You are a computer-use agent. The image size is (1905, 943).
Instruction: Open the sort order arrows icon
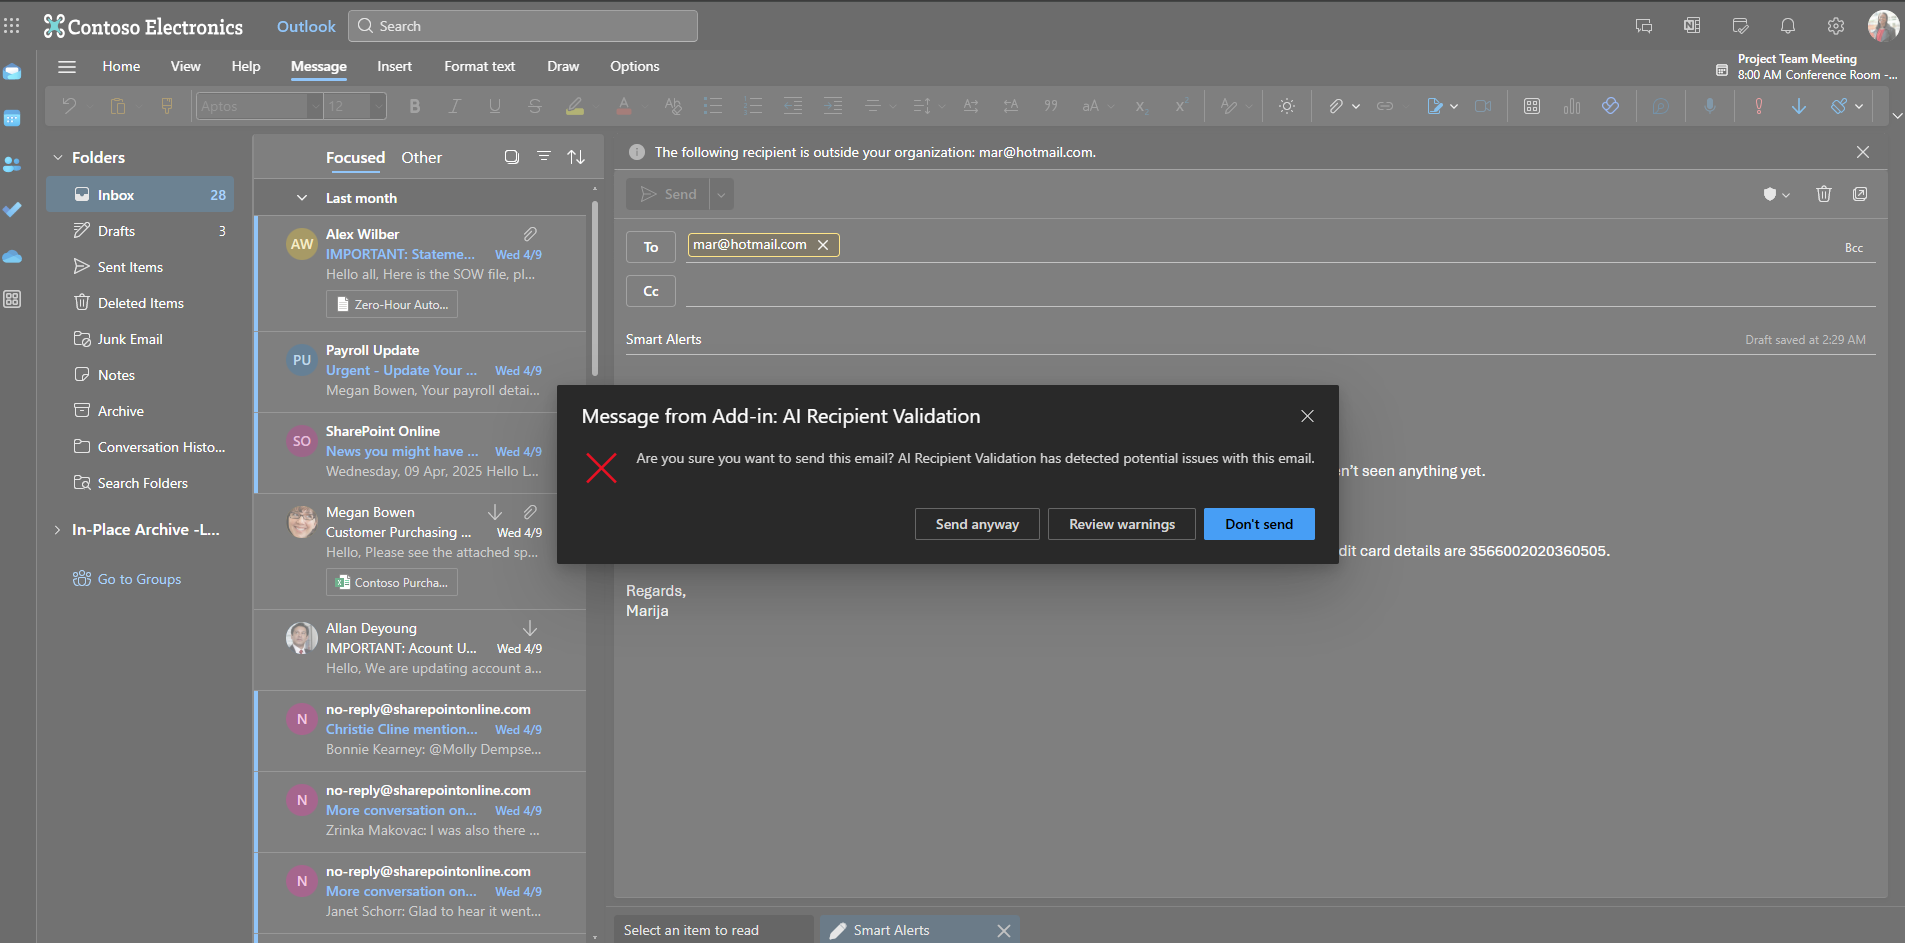[576, 157]
